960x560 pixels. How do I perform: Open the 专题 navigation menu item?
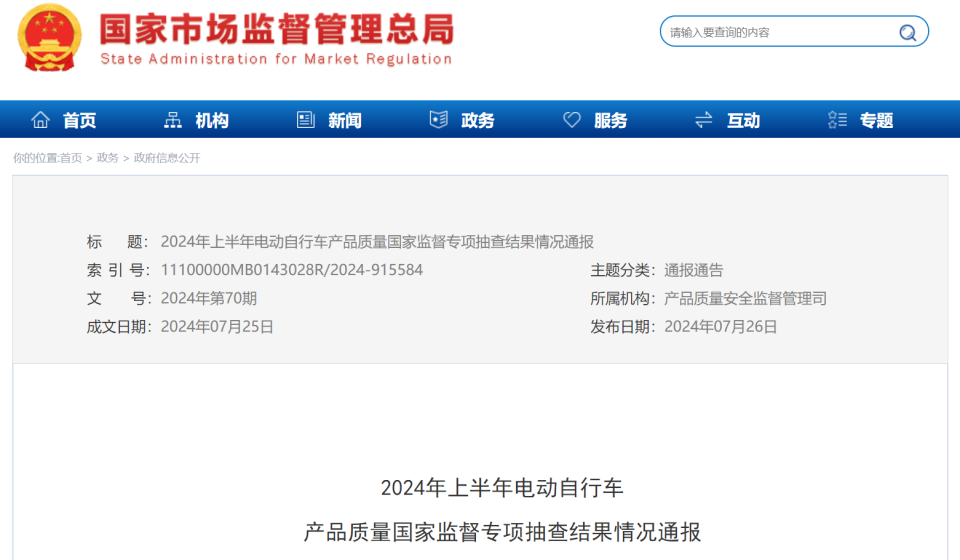tap(877, 120)
